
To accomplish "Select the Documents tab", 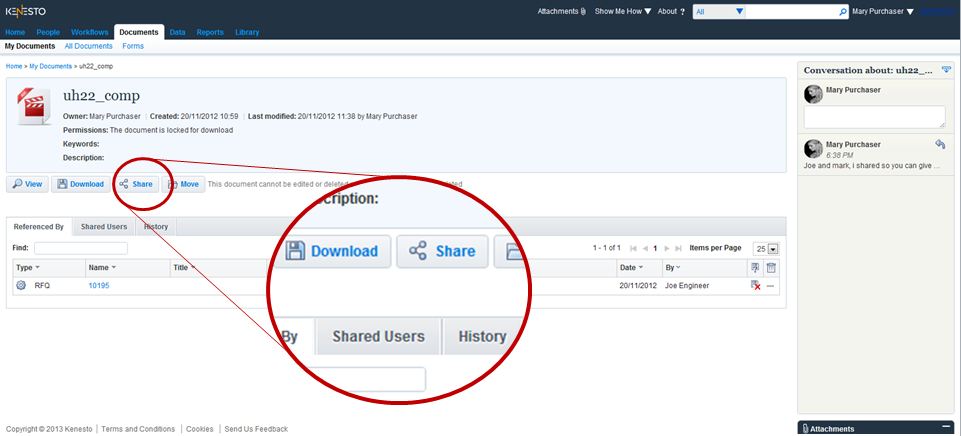I will tap(139, 32).
